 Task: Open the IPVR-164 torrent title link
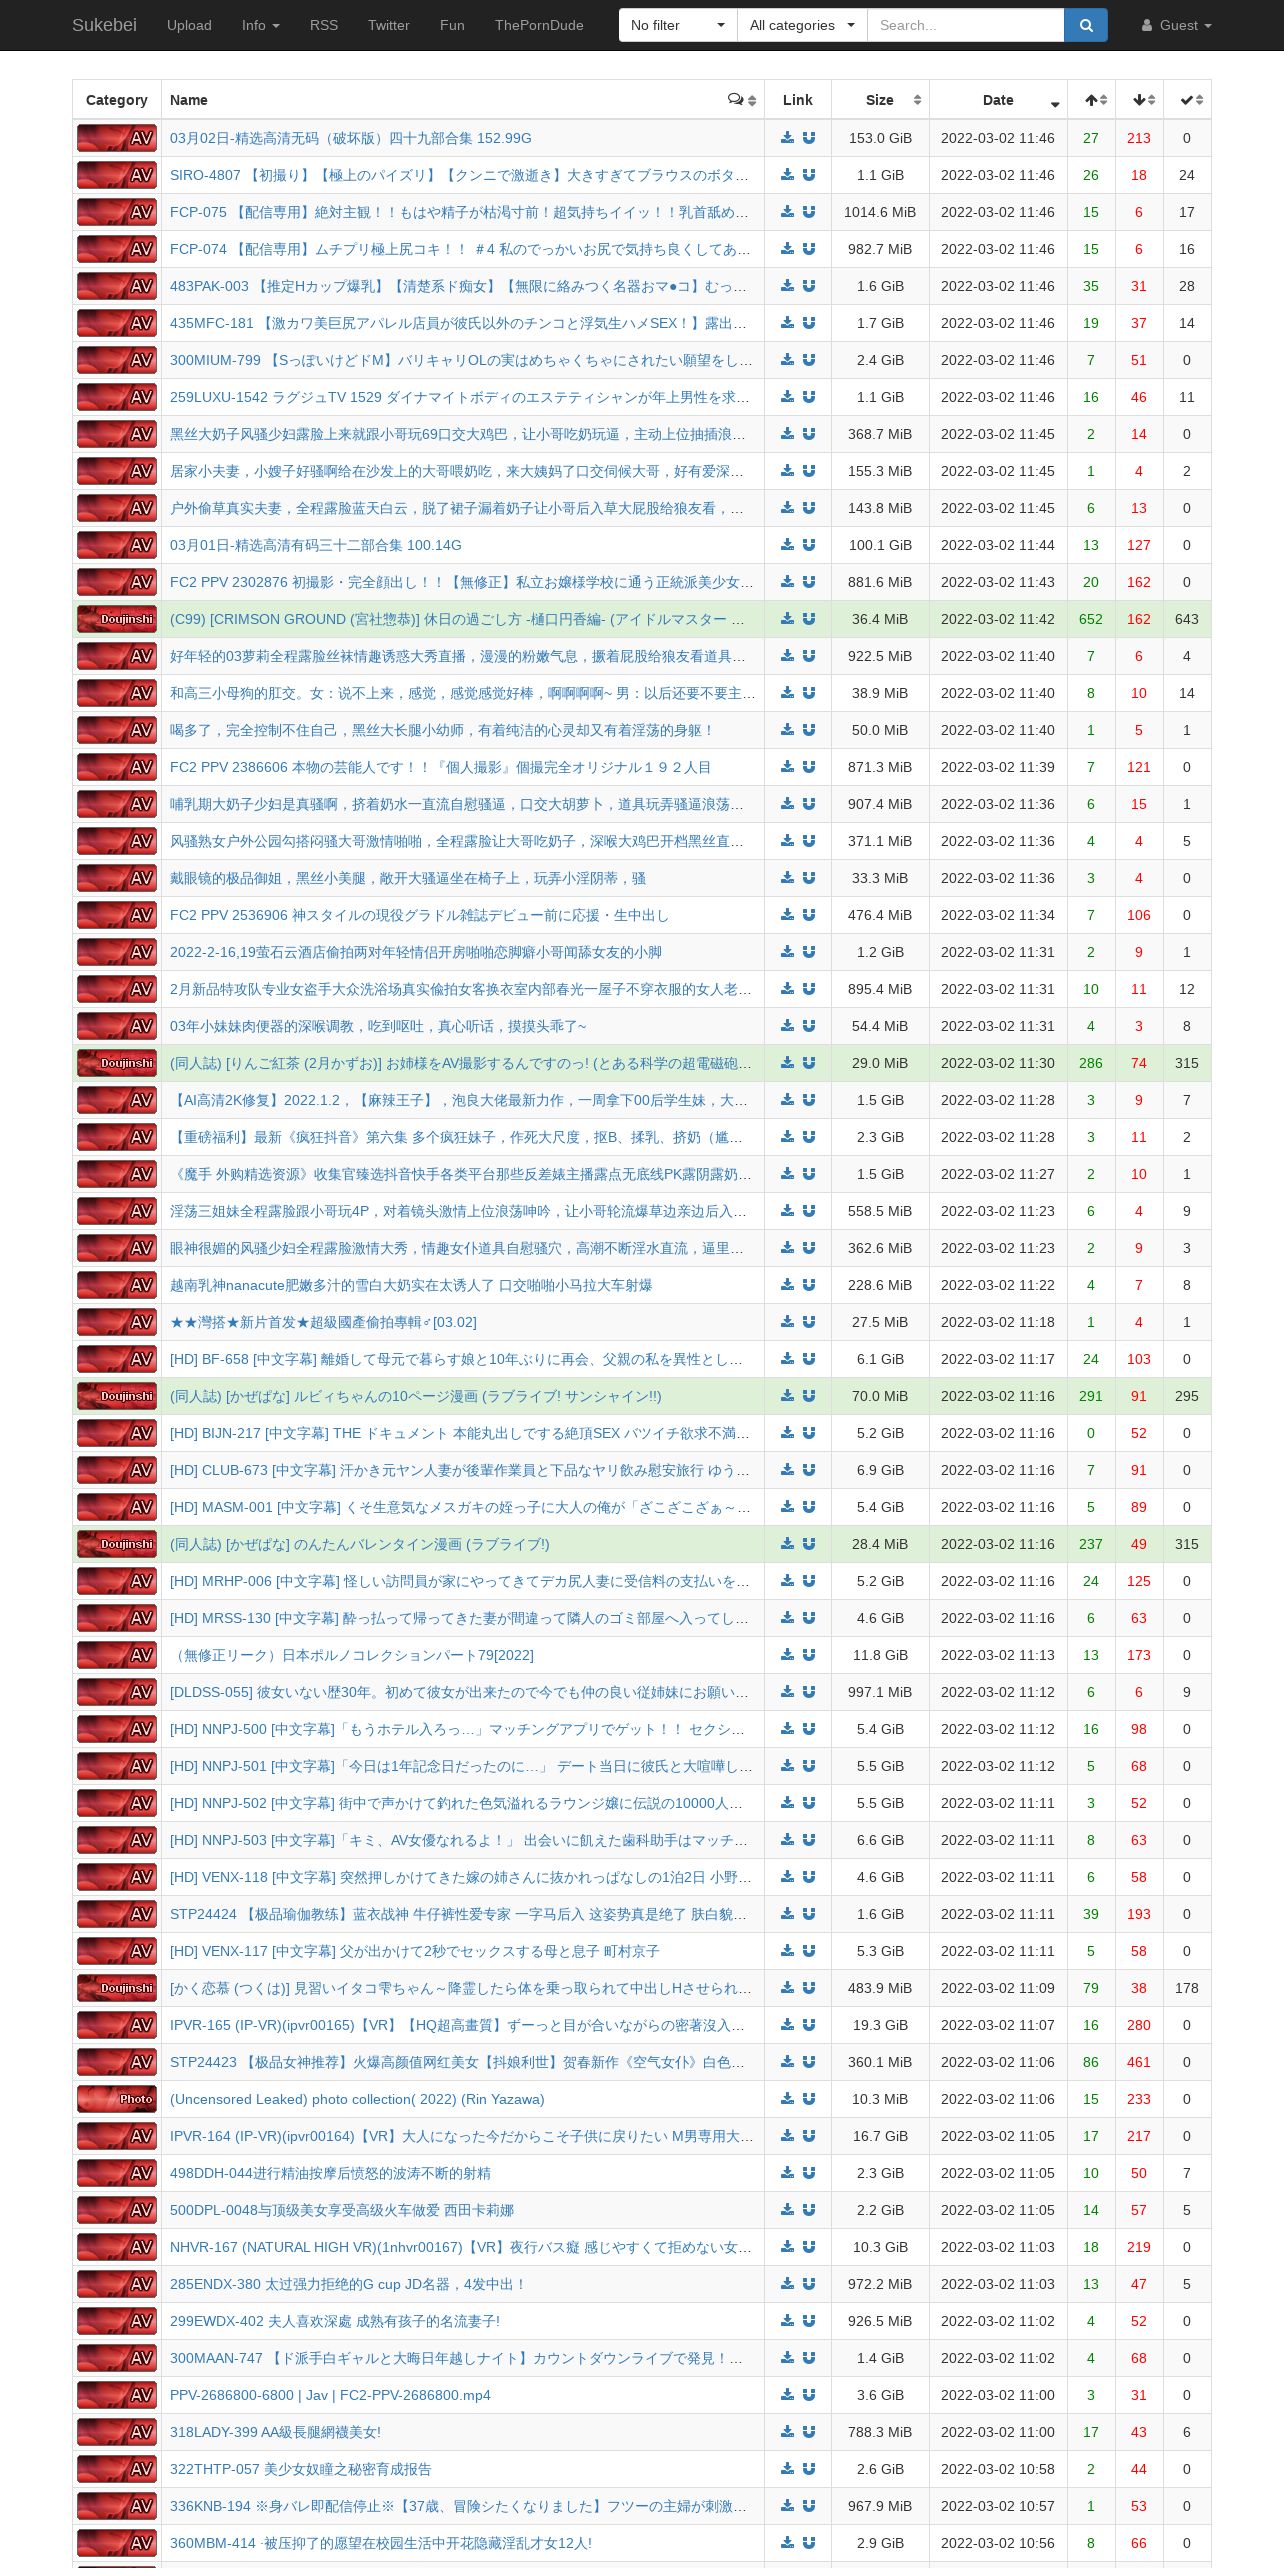pyautogui.click(x=462, y=2136)
